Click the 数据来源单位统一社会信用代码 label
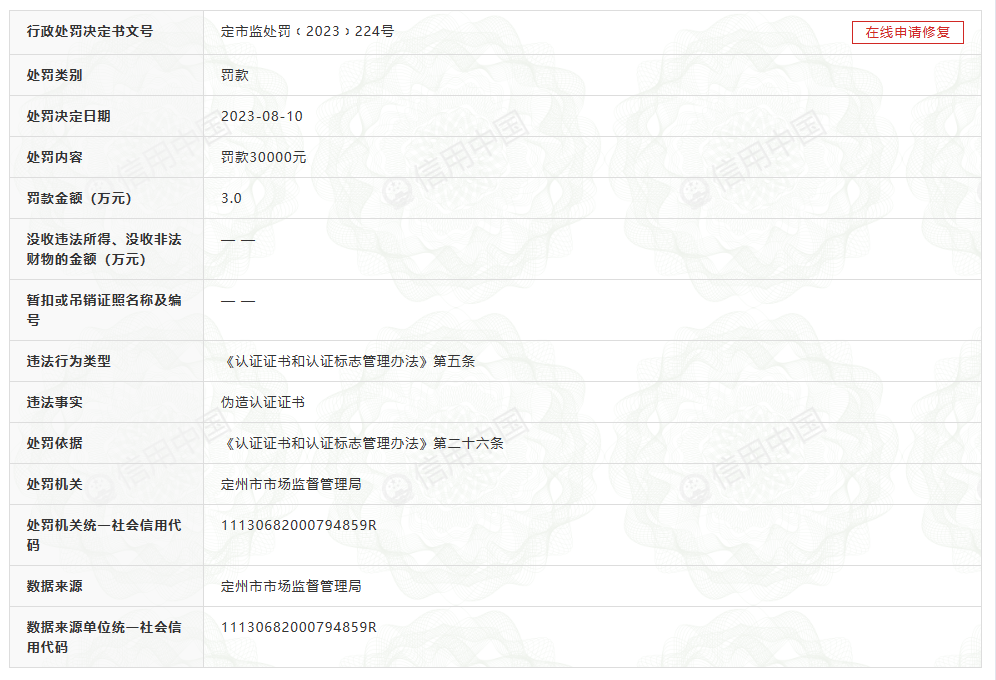The image size is (996, 680). [104, 637]
